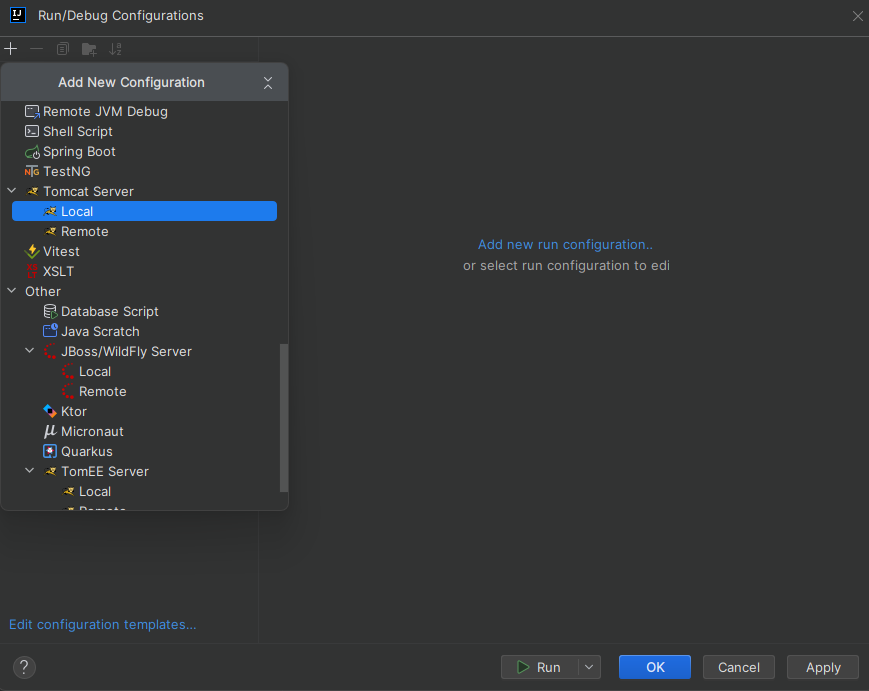Click the Sort Configurations alphabetically icon
The image size is (869, 691).
coord(115,49)
